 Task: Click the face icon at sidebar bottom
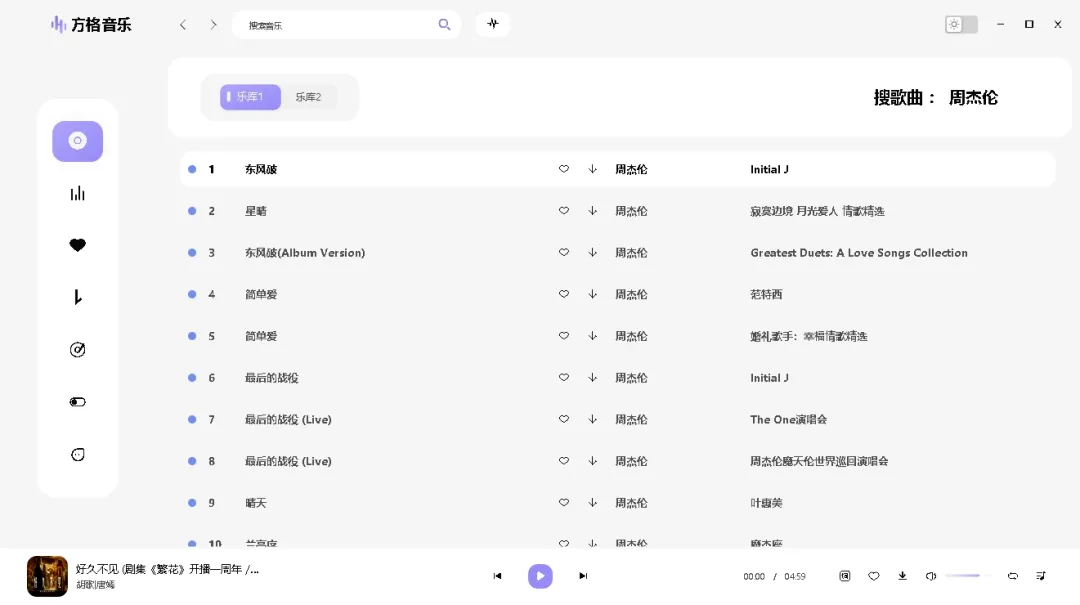[78, 455]
